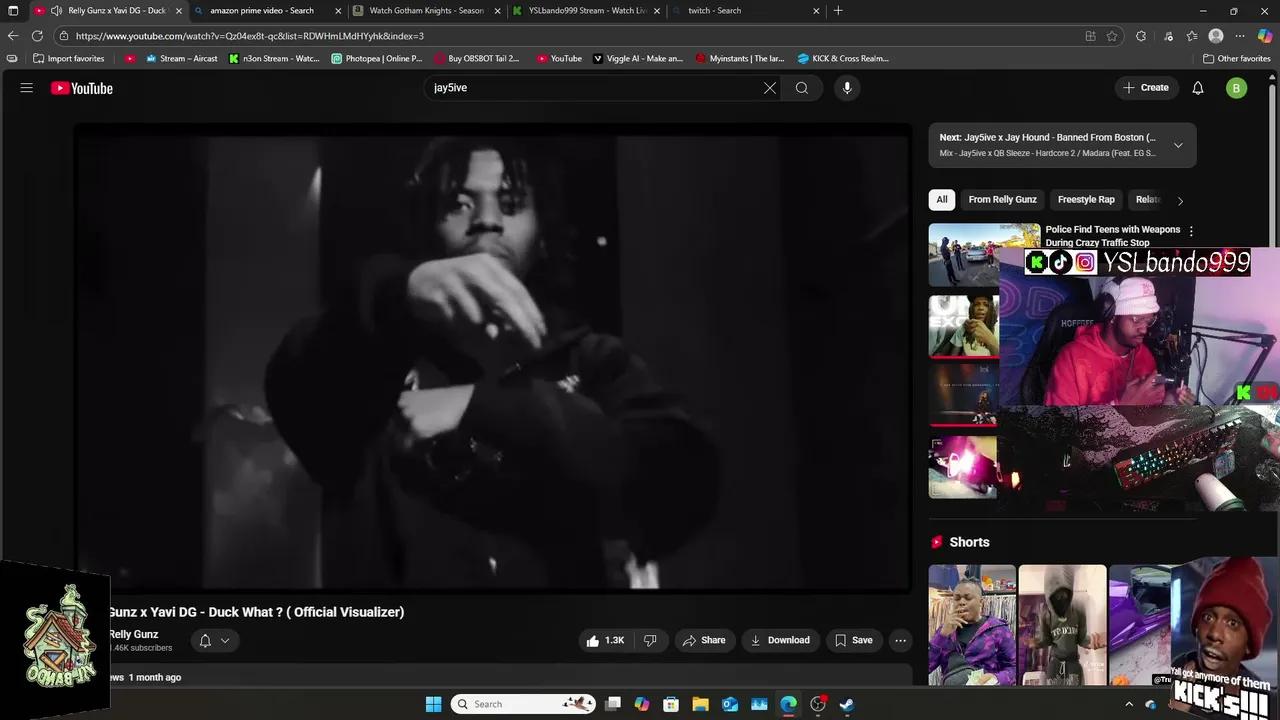Select the All filter chip
The image size is (1280, 720).
pyautogui.click(x=942, y=199)
